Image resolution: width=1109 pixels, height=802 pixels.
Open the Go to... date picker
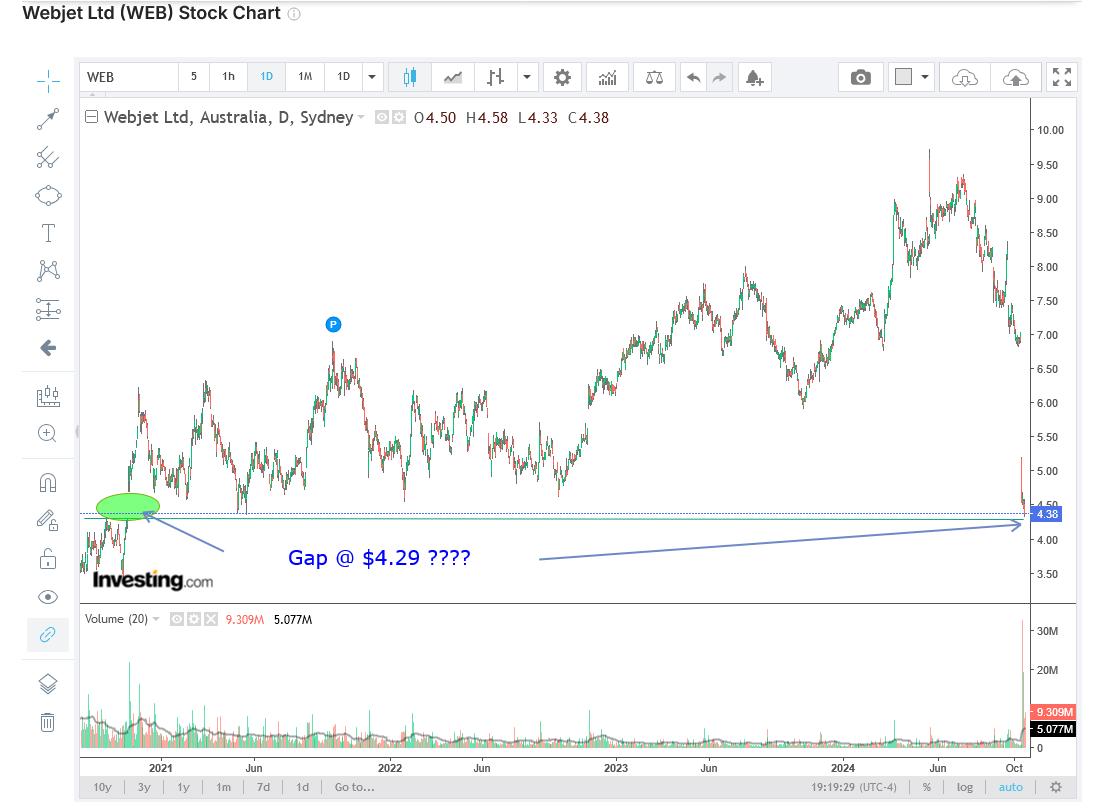coord(355,787)
